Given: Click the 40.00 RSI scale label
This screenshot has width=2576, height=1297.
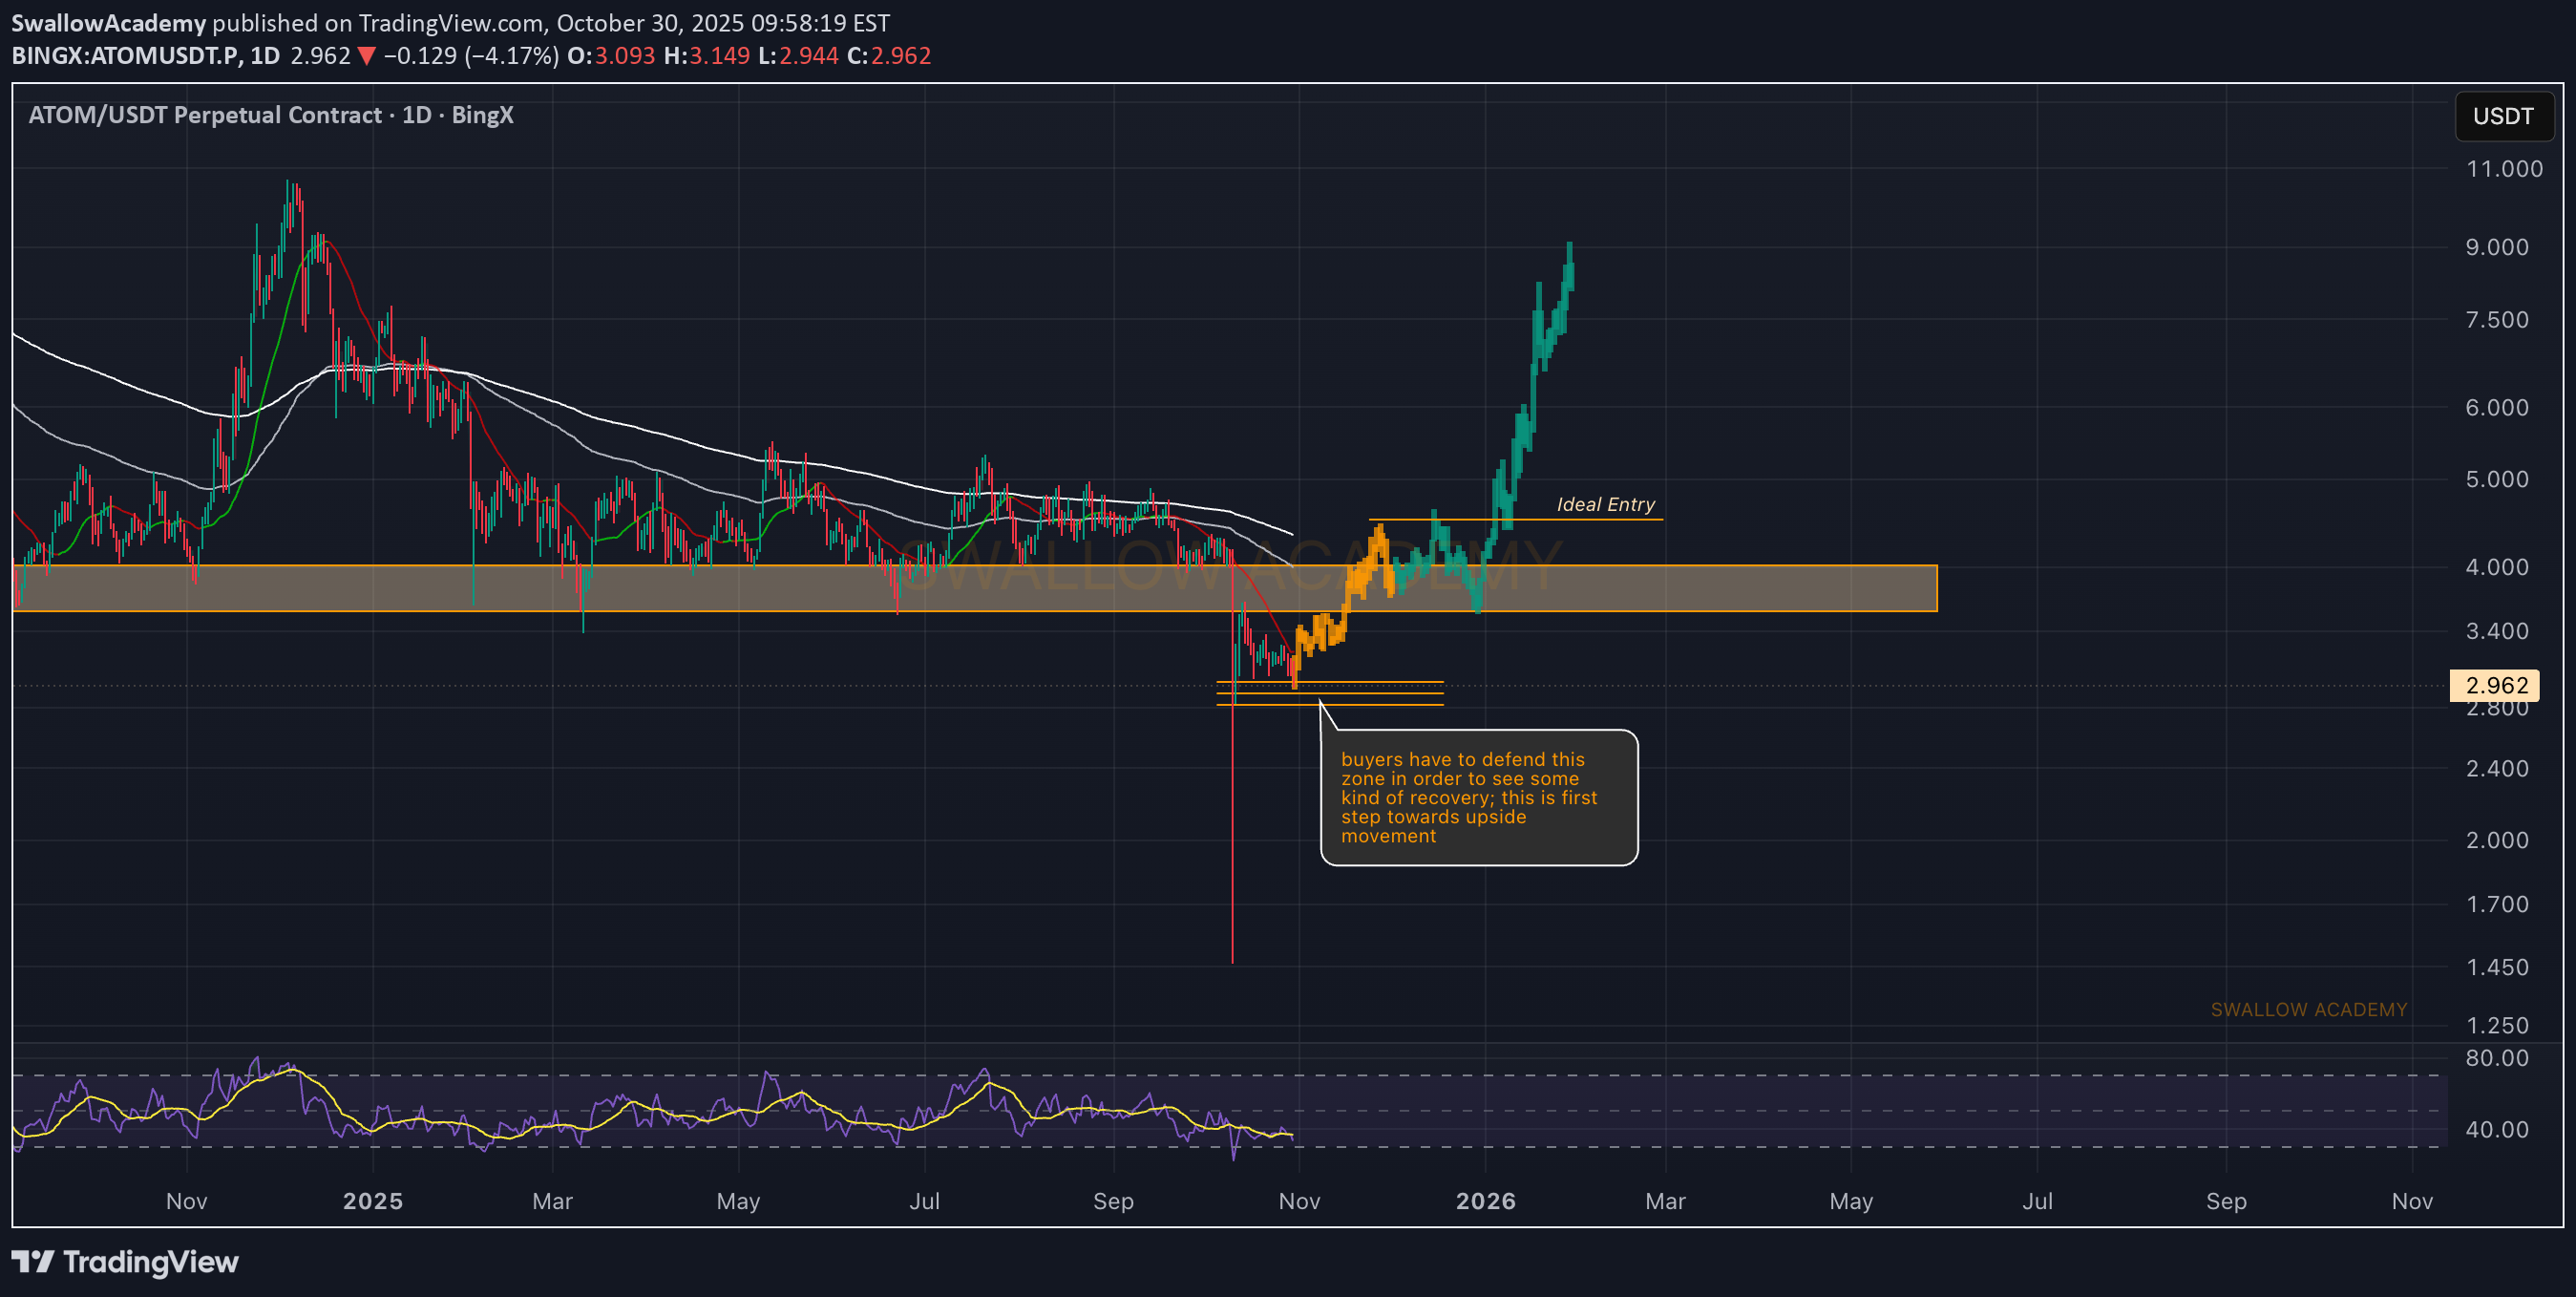Looking at the screenshot, I should pyautogui.click(x=2496, y=1129).
